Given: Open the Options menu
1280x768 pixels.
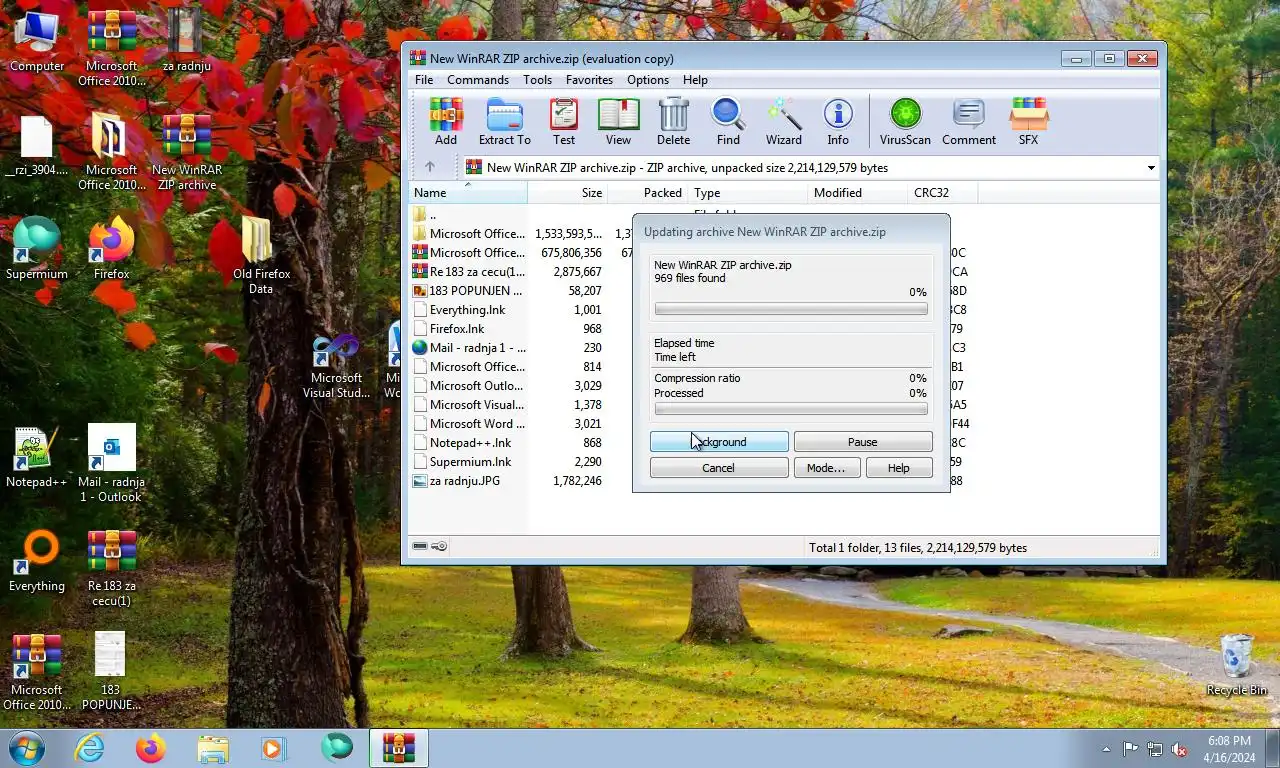Looking at the screenshot, I should pyautogui.click(x=648, y=80).
